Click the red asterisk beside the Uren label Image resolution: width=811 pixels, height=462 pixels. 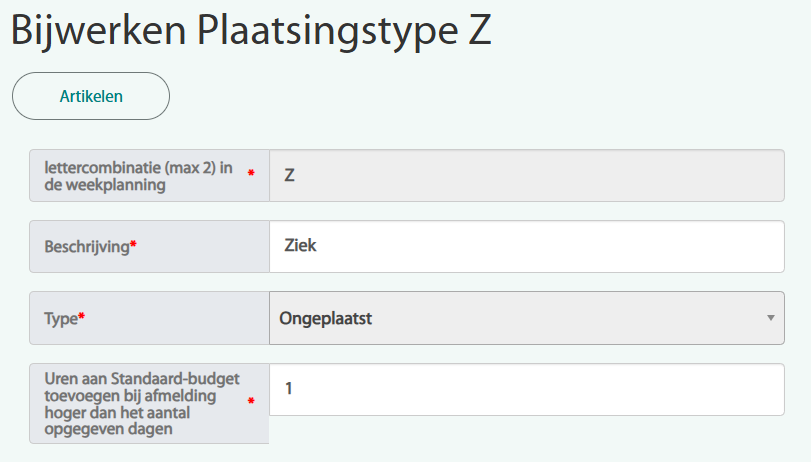click(x=251, y=402)
